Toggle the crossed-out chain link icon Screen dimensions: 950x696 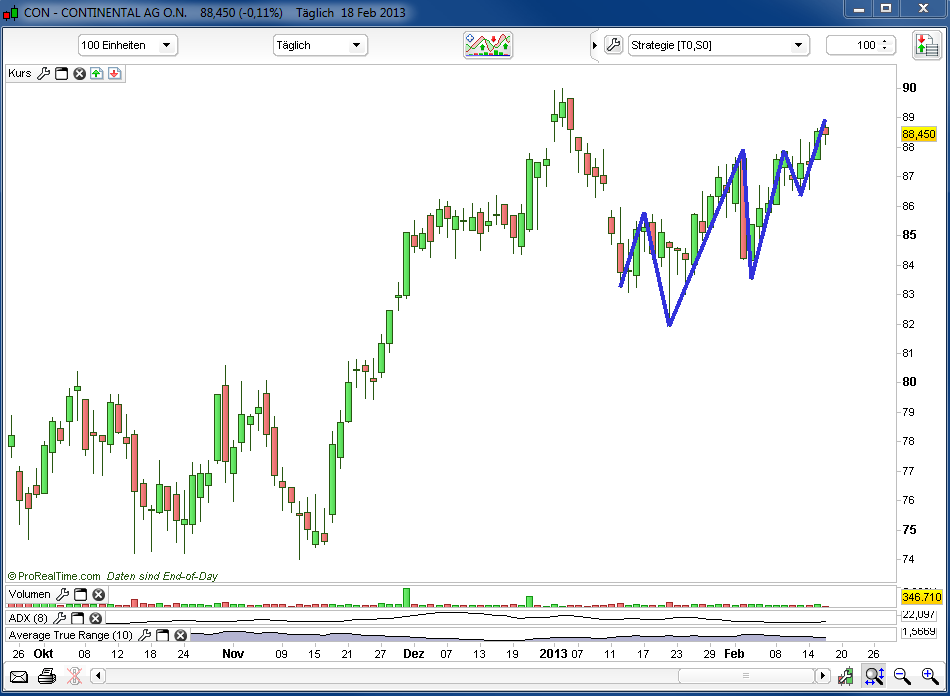coord(75,676)
